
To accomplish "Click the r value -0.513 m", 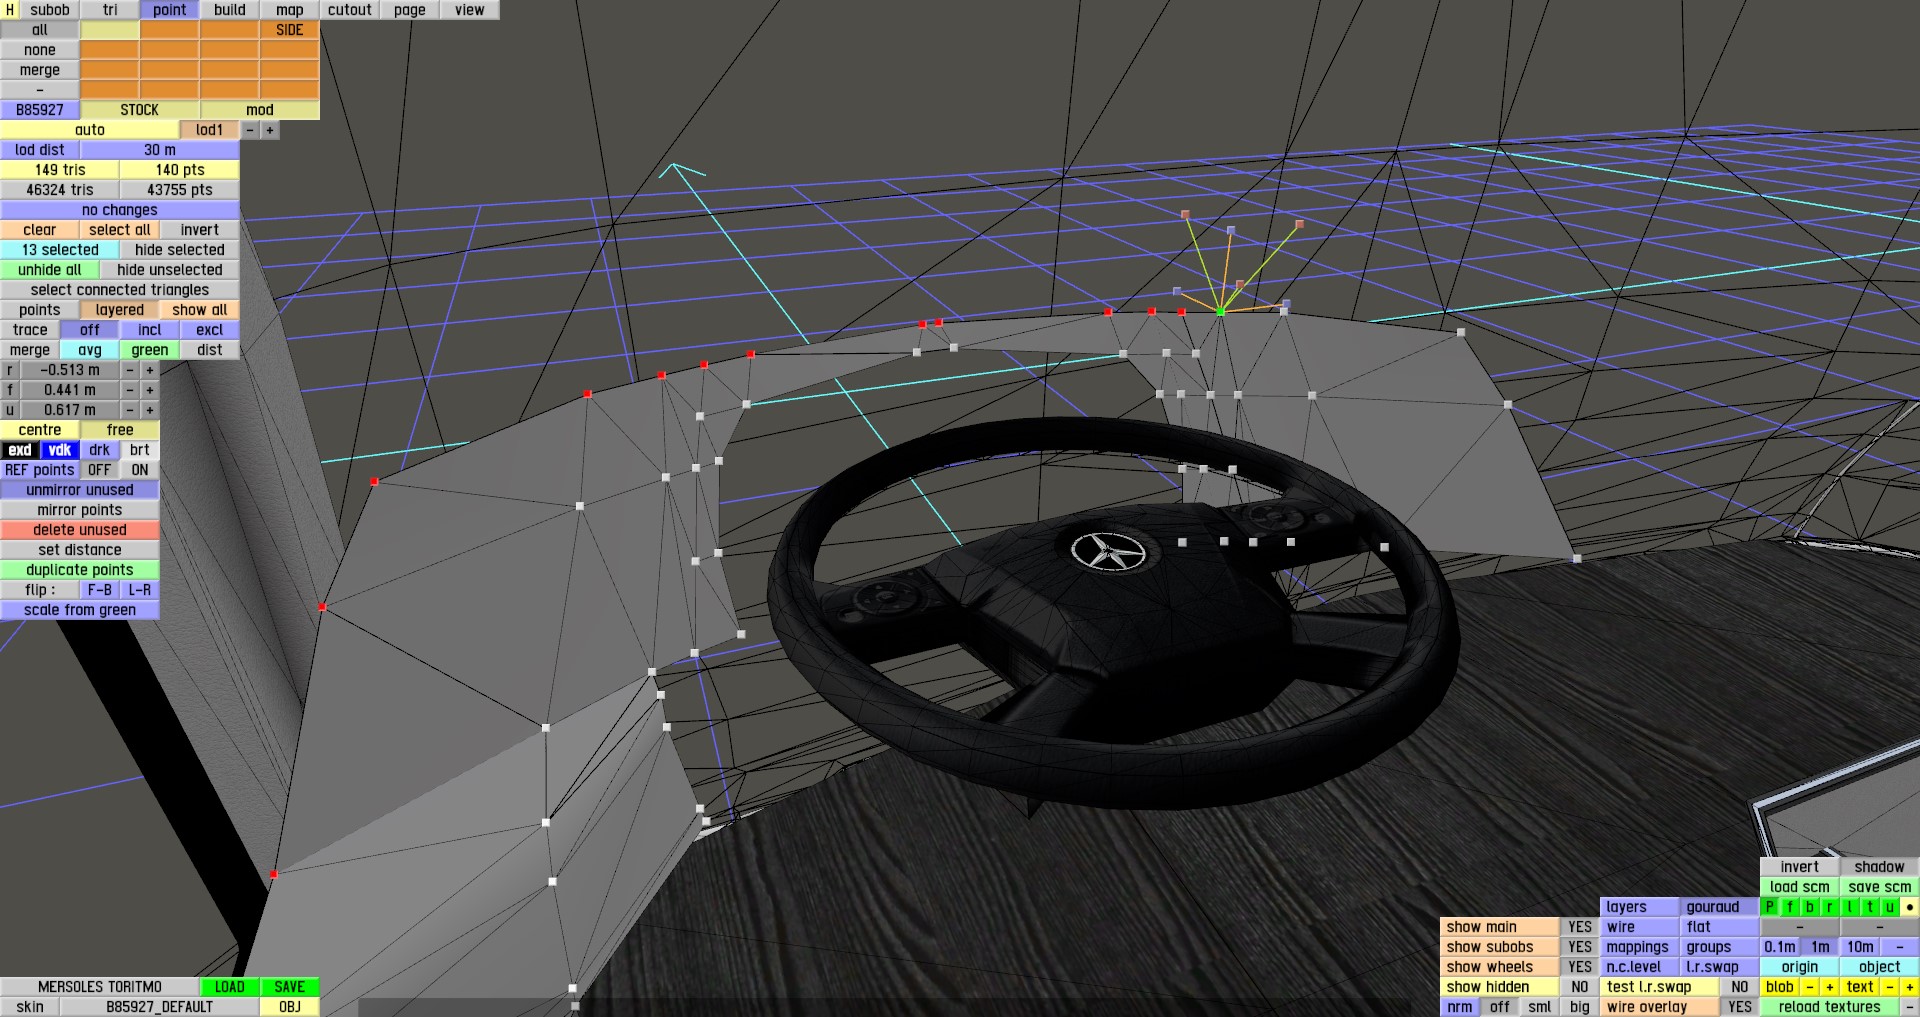I will [70, 370].
